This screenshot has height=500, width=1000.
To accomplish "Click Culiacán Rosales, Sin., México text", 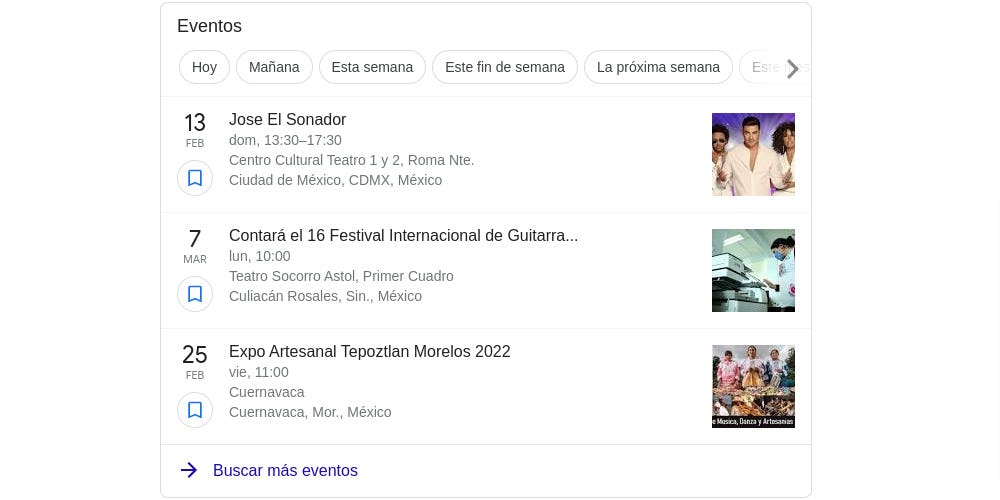I will pos(325,297).
